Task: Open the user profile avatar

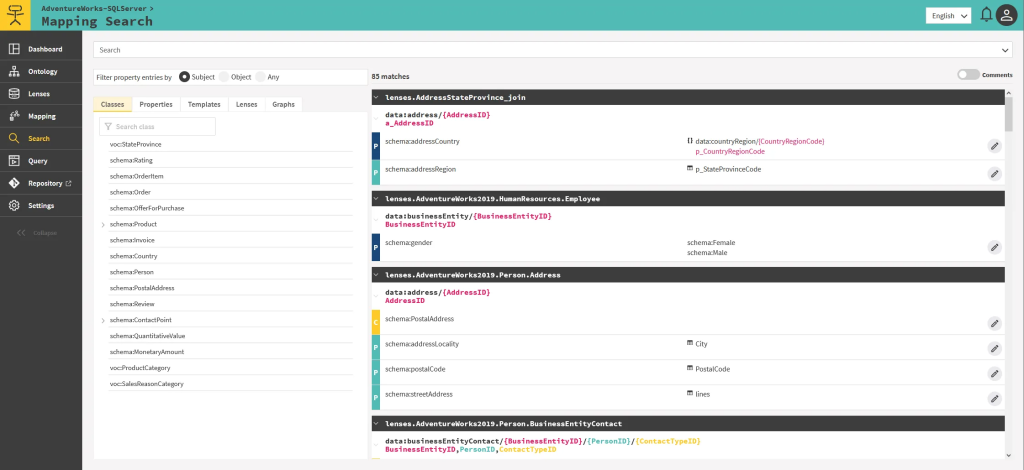Action: [1007, 15]
